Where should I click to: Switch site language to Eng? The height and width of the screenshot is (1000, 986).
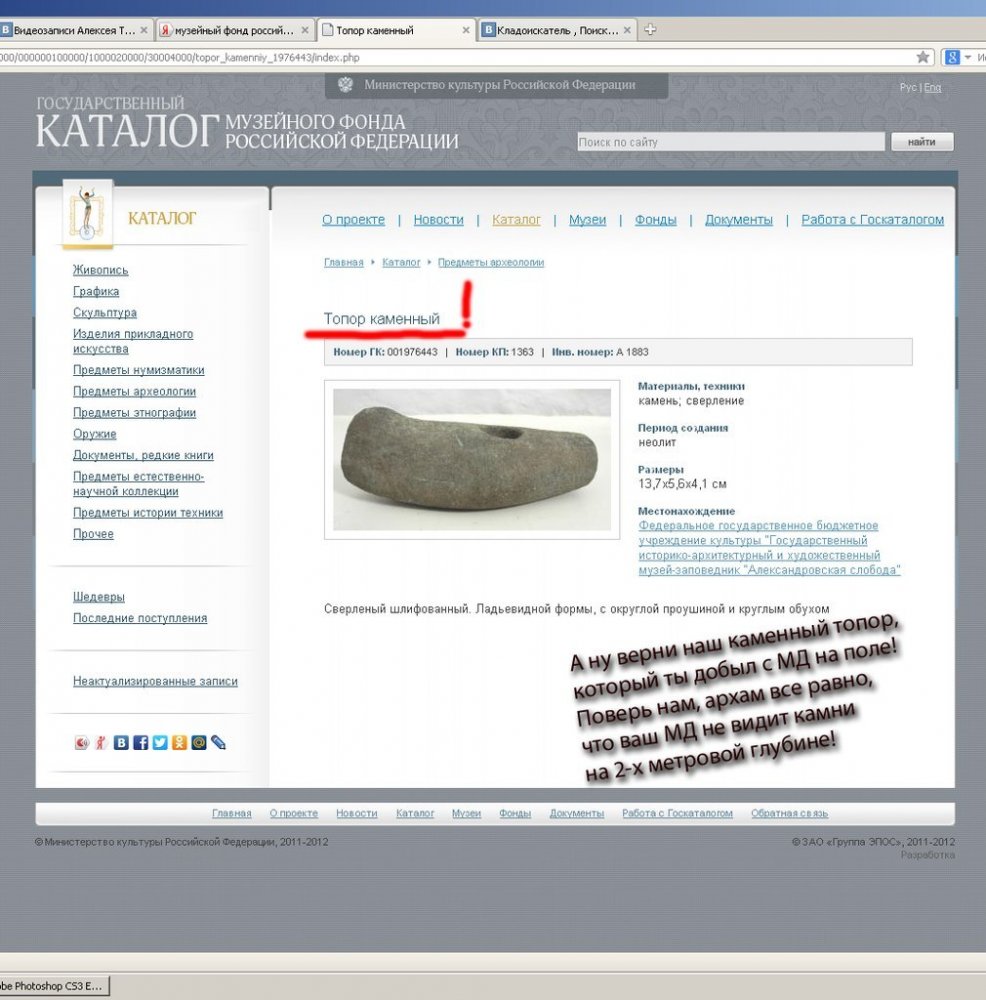click(x=932, y=88)
